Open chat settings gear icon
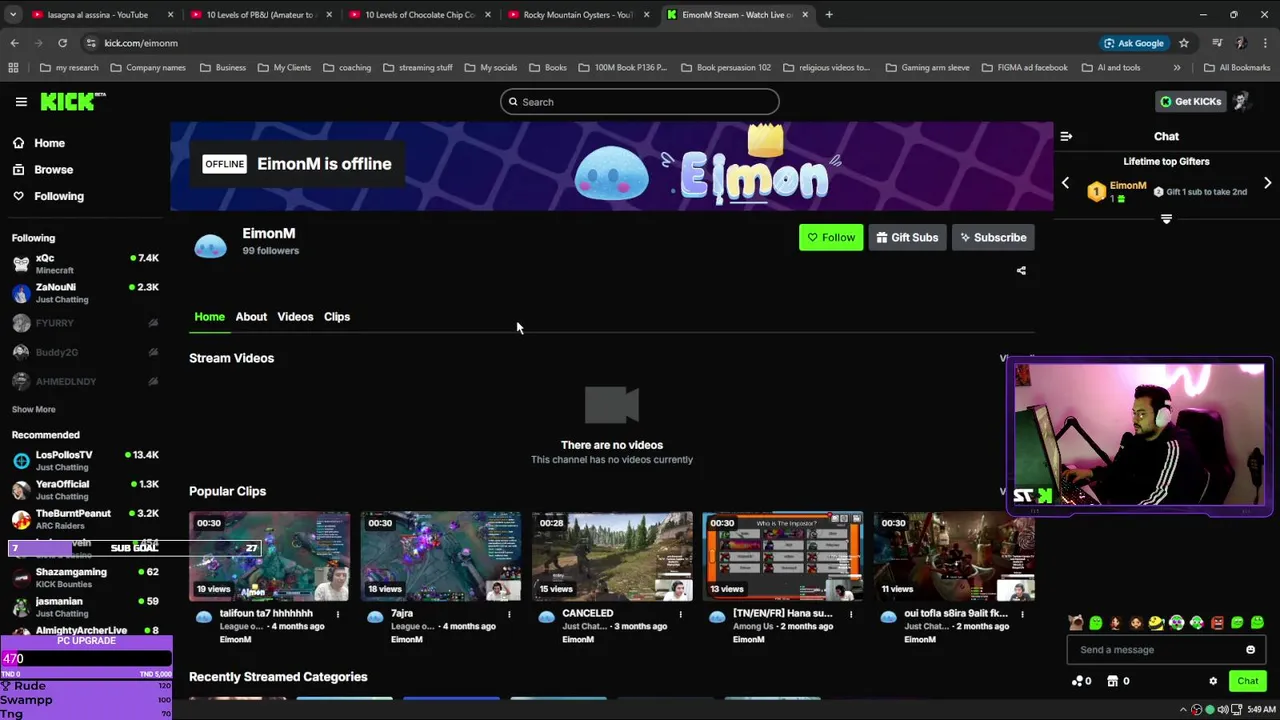This screenshot has height=720, width=1280. pyautogui.click(x=1213, y=681)
